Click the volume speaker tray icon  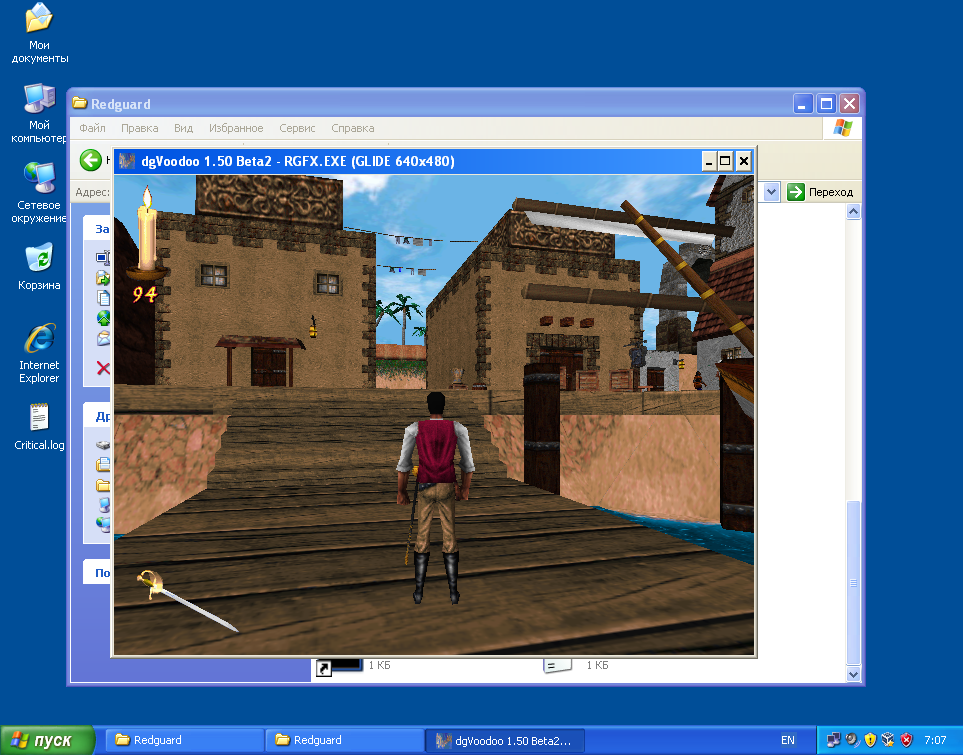[852, 740]
